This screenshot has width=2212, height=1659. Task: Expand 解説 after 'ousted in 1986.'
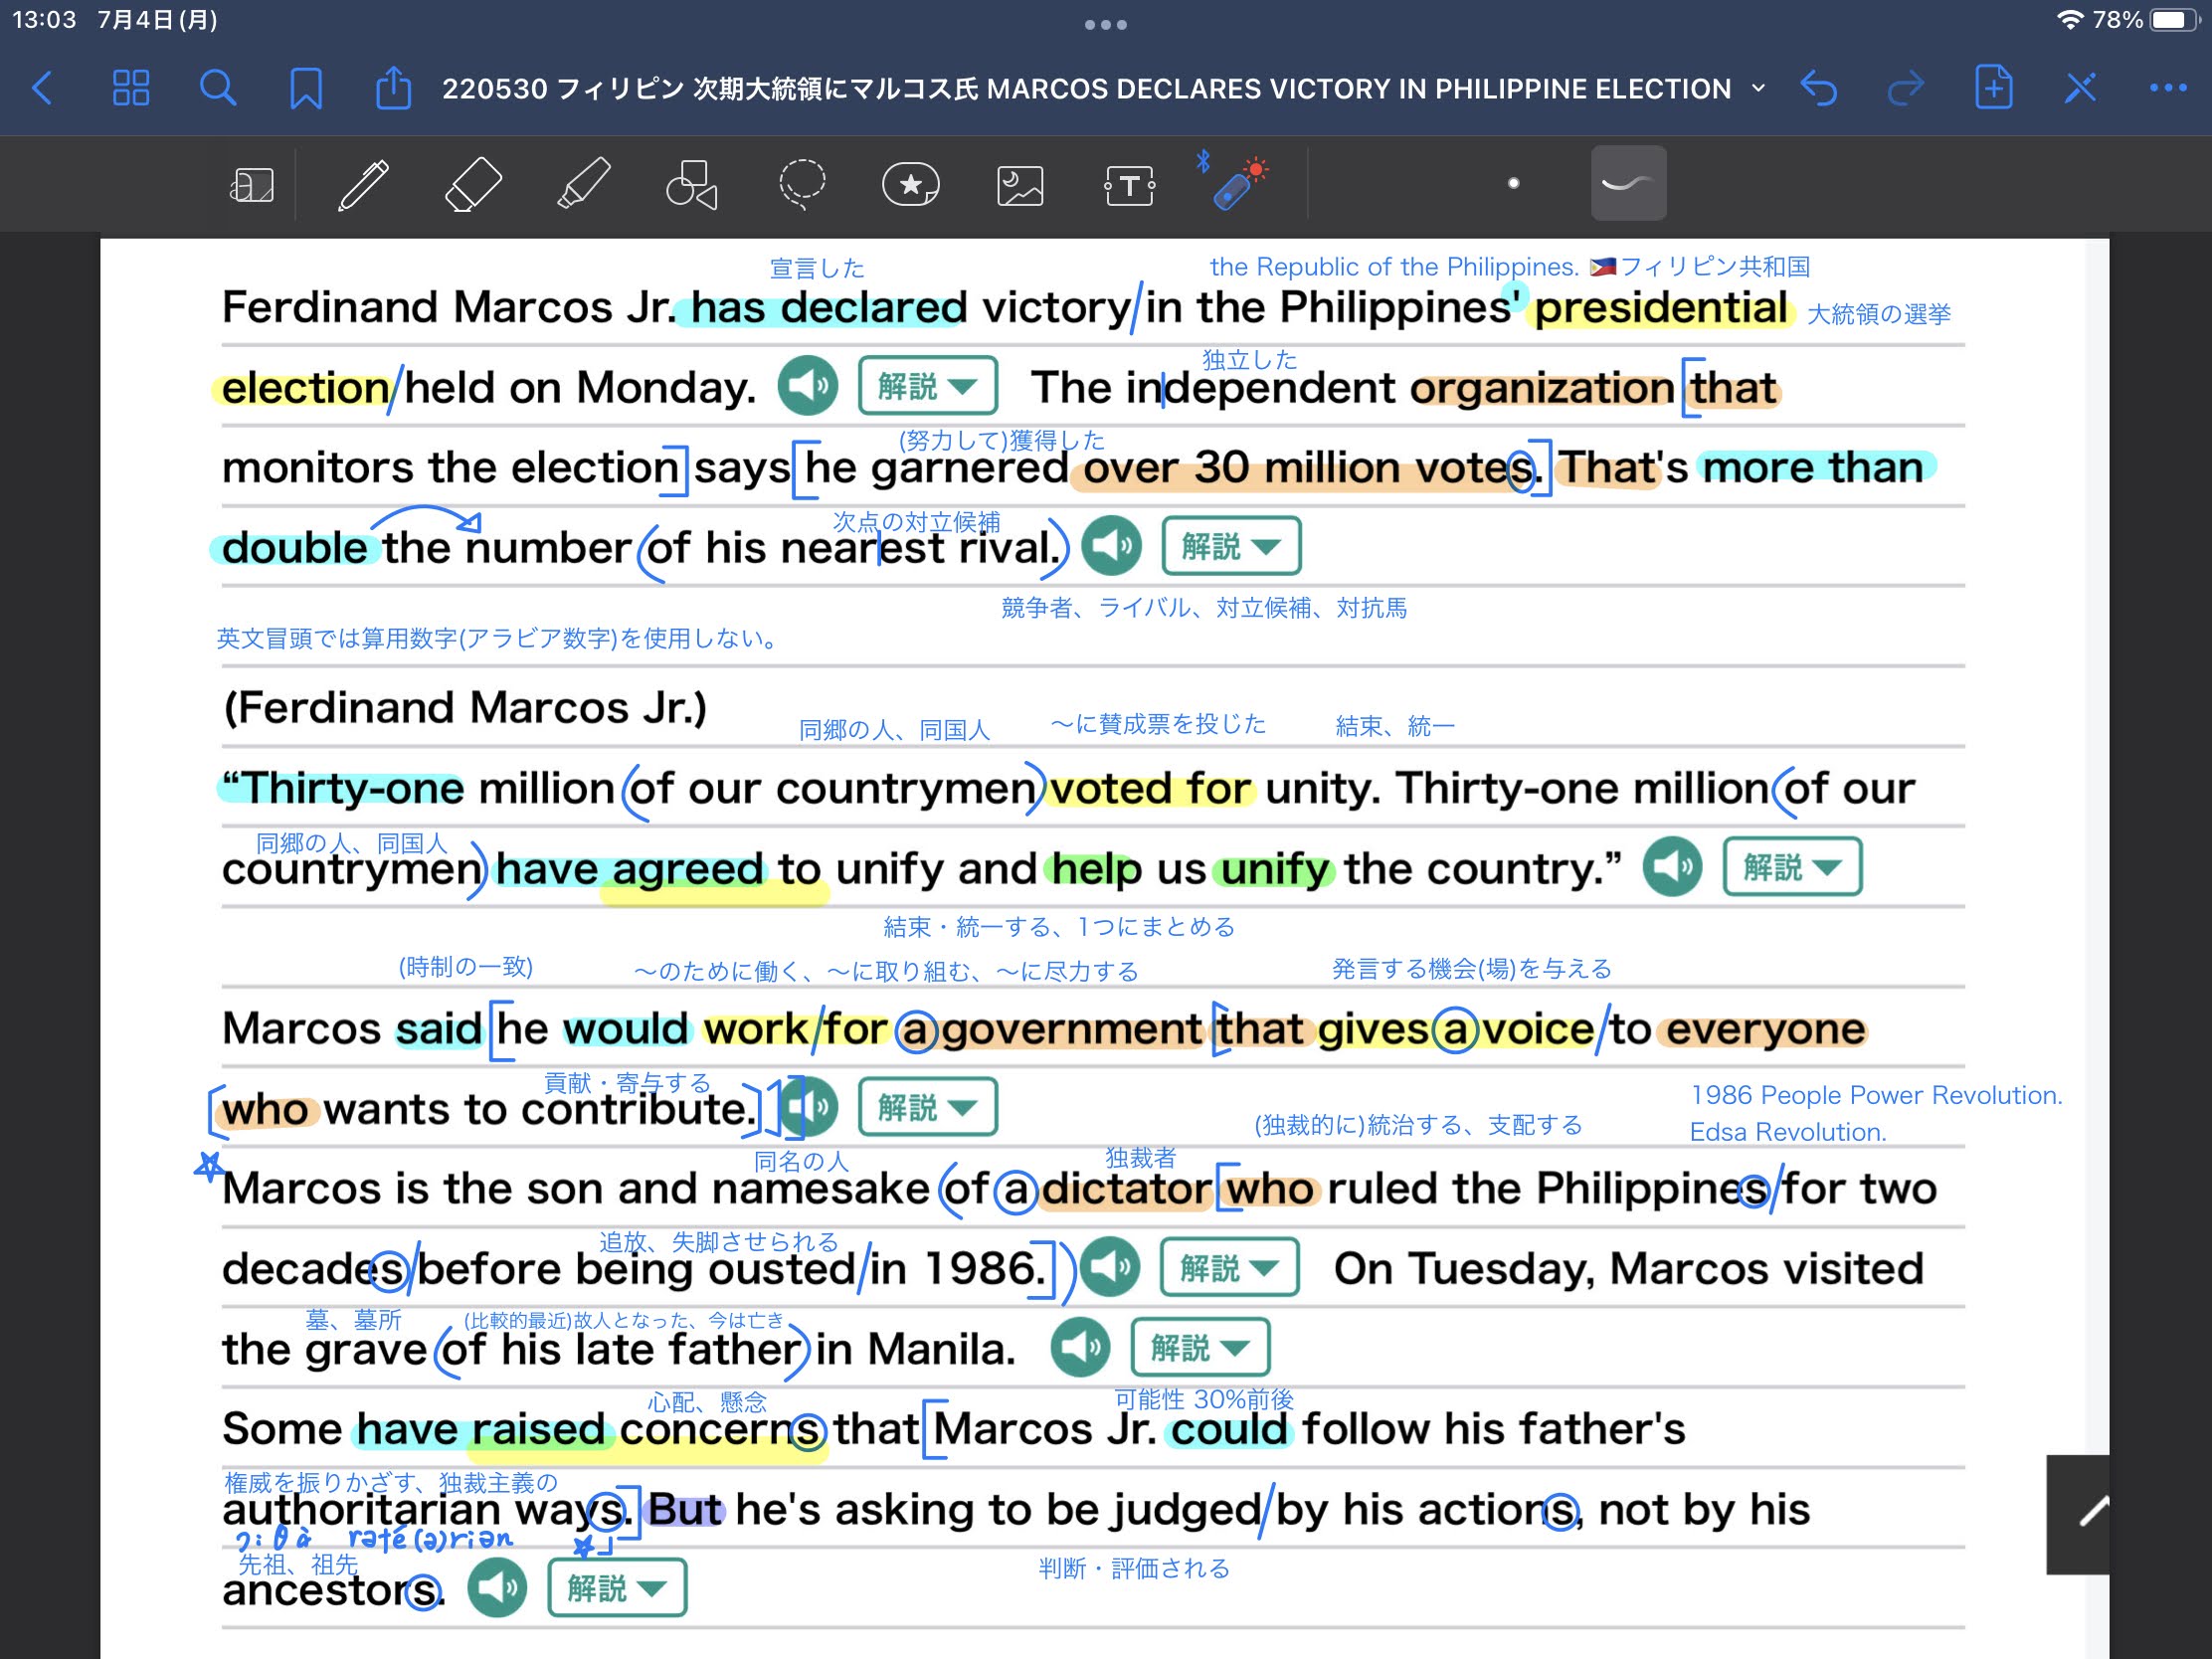coord(1229,1267)
